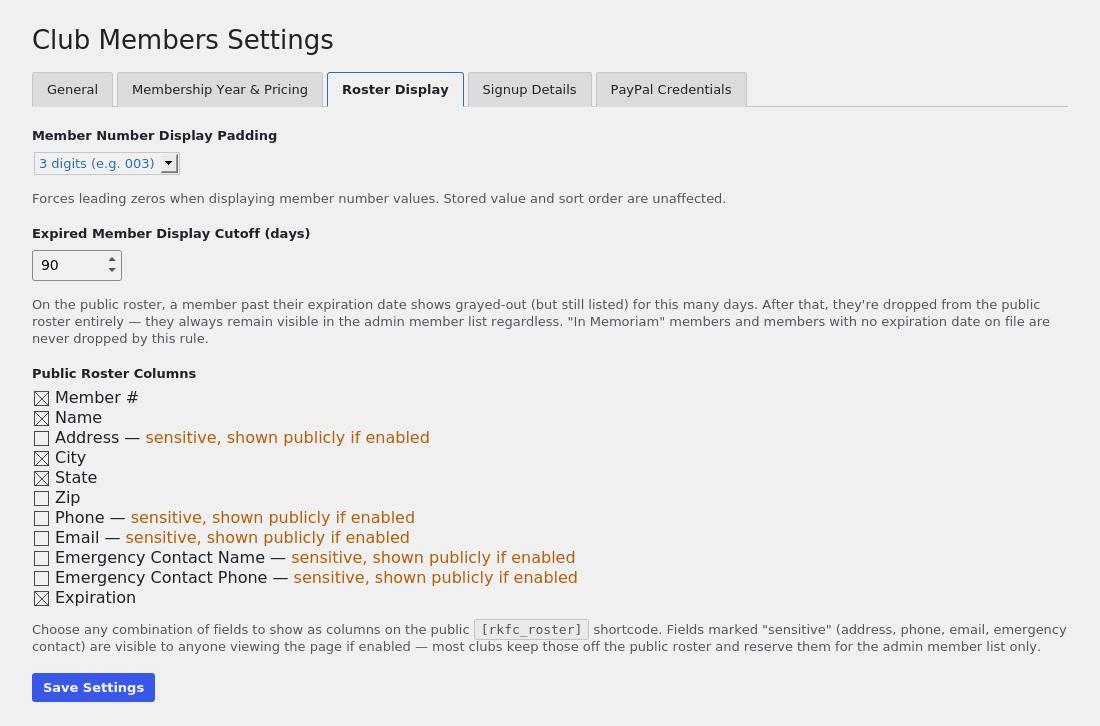Enable the Zip column checkbox
1100x726 pixels.
tap(41, 499)
